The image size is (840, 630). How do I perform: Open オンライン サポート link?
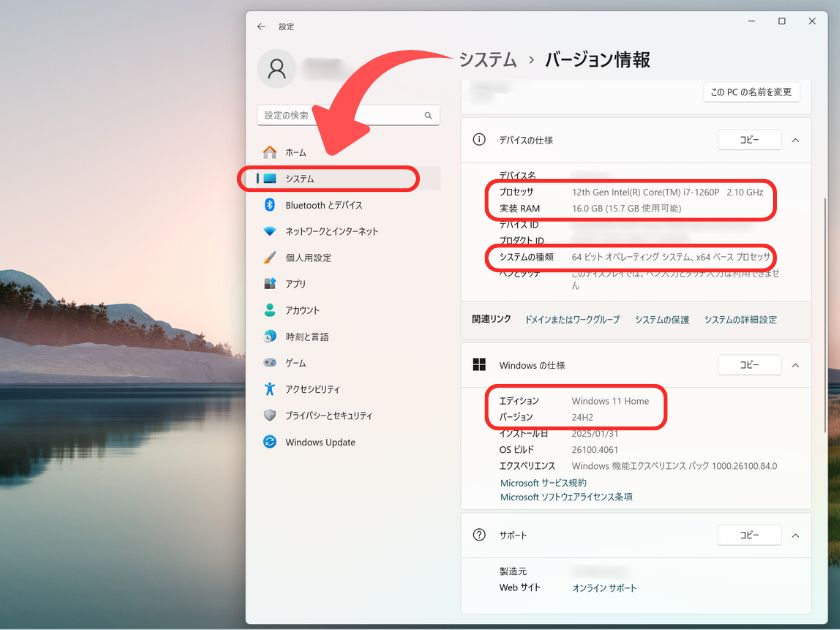coord(604,588)
